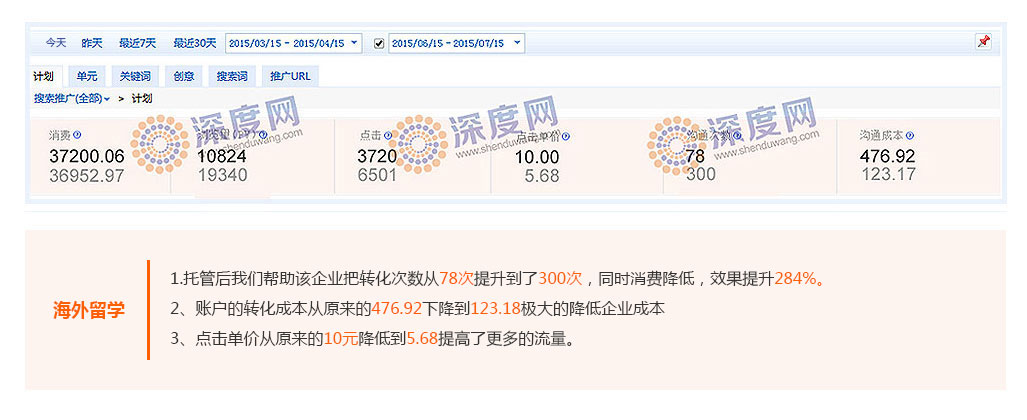Click help icon next to 浏览量
This screenshot has width=1027, height=420.
262,135
